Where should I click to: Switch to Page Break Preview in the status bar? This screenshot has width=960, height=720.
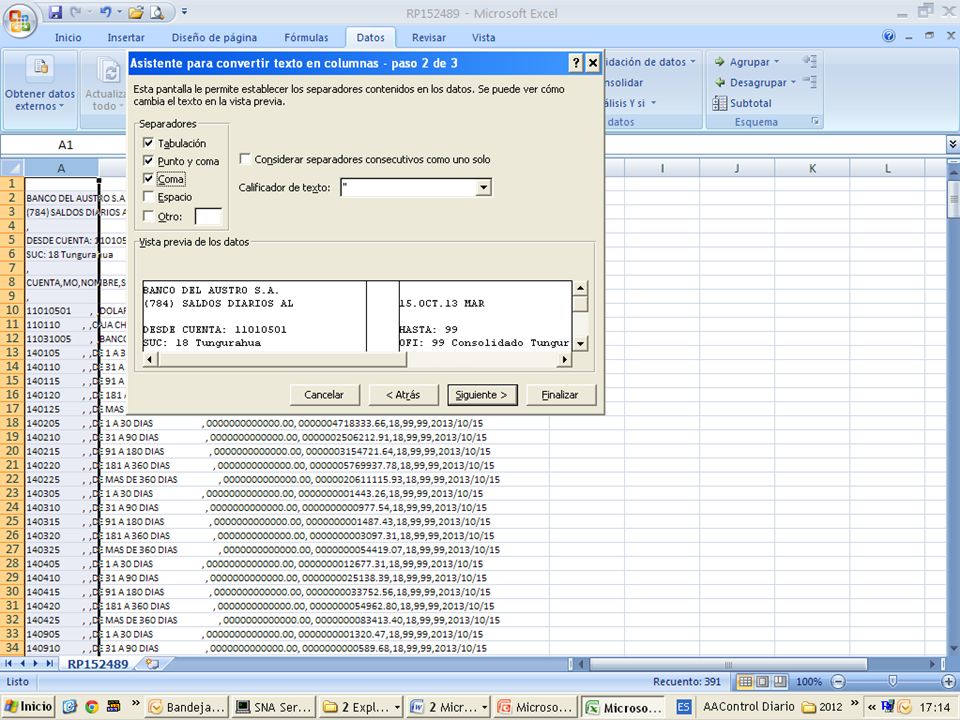coord(779,681)
